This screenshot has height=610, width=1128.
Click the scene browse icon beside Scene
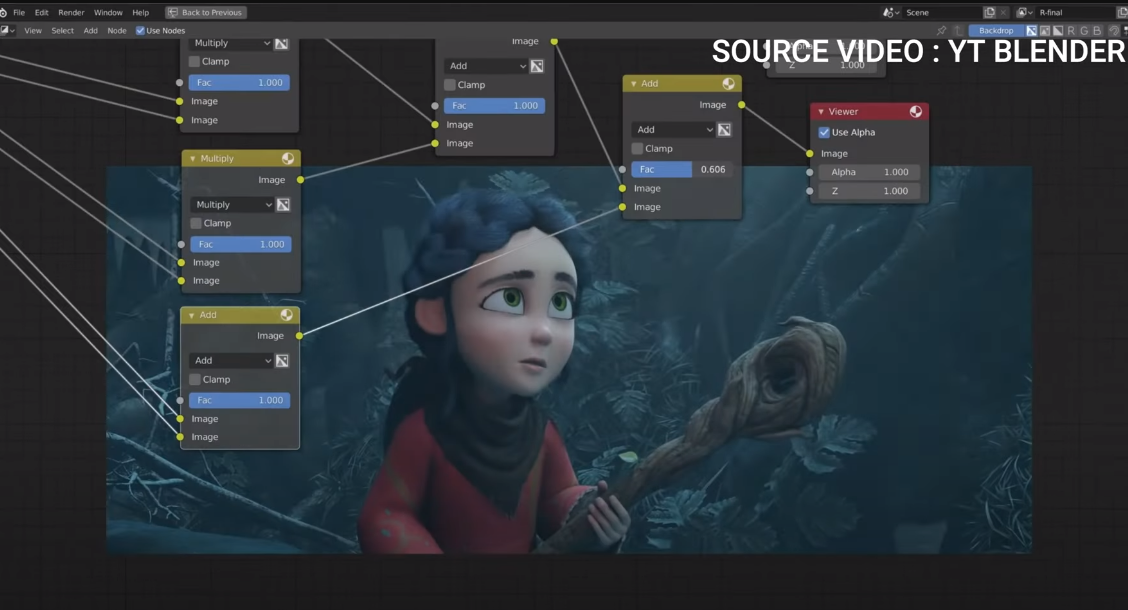pyautogui.click(x=891, y=12)
